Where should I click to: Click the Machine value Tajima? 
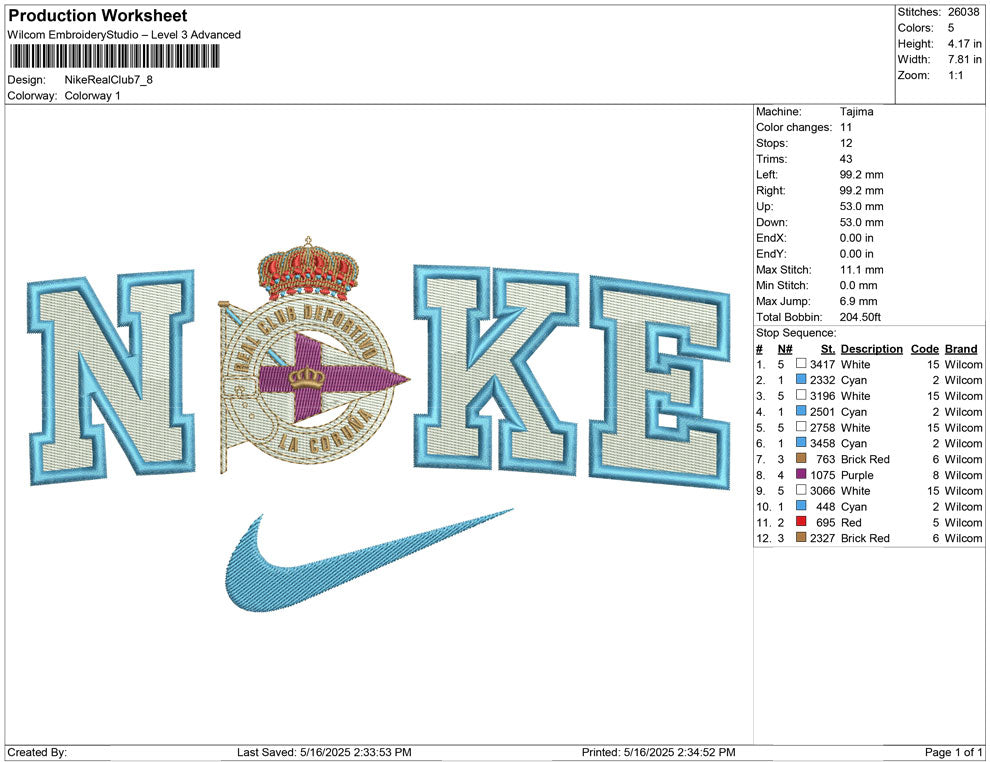coord(857,111)
